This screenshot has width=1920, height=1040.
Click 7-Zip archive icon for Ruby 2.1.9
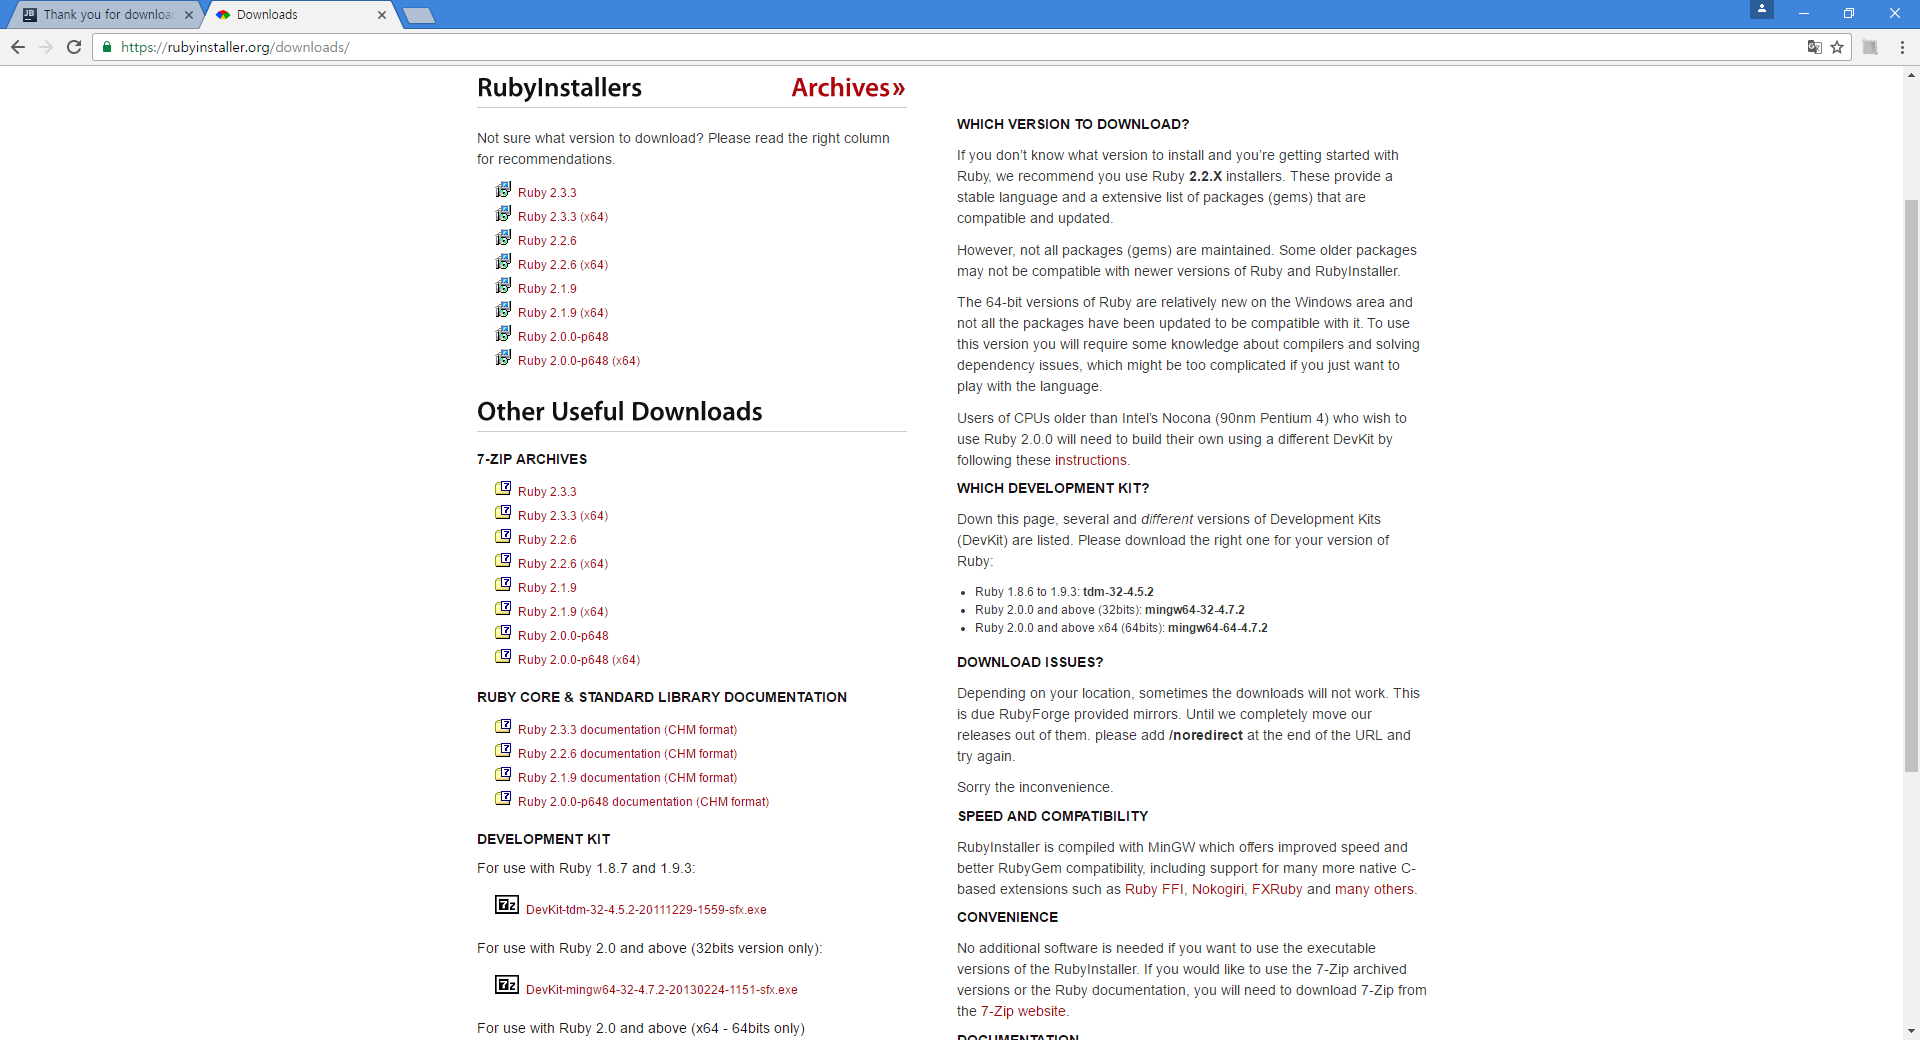pos(503,584)
